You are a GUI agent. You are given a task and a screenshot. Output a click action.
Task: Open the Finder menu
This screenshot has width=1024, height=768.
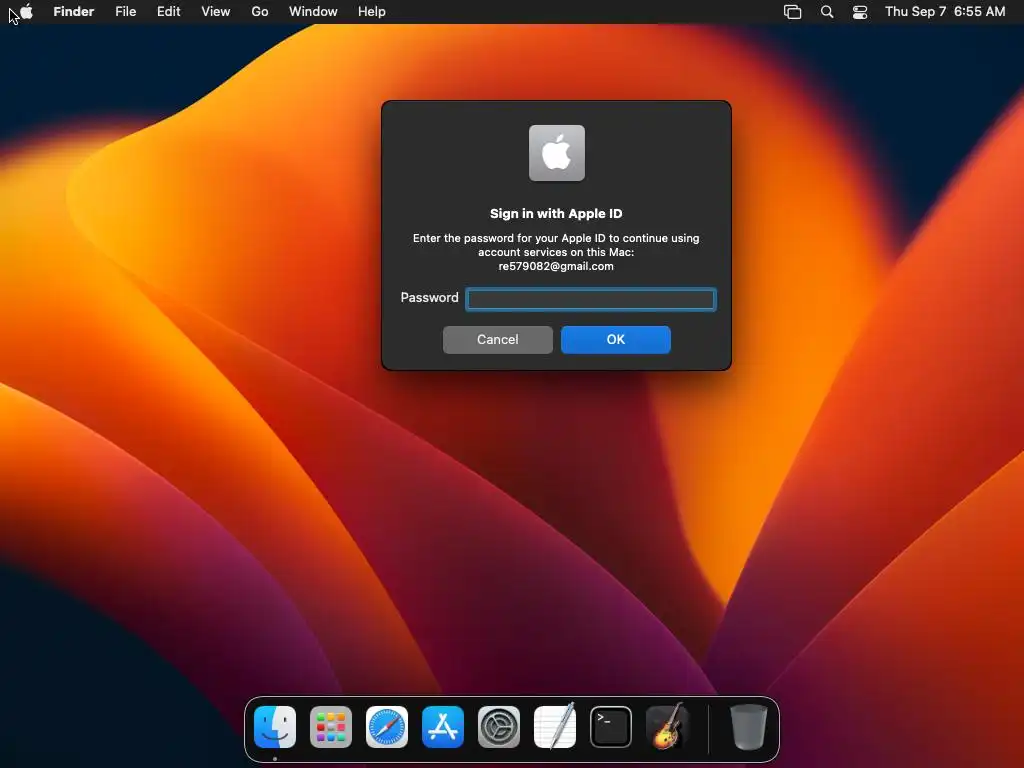coord(74,12)
